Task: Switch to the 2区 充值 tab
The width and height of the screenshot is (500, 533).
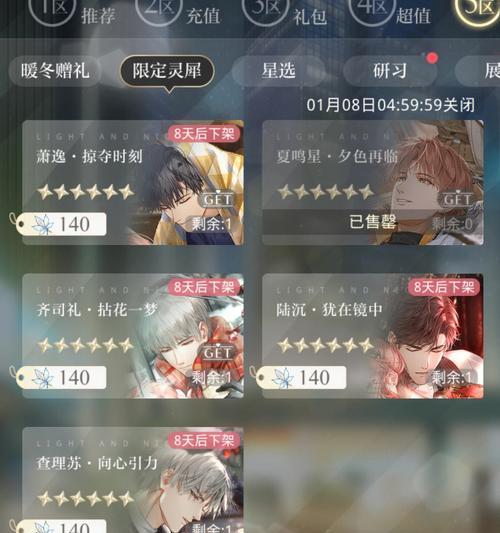Action: tap(178, 12)
